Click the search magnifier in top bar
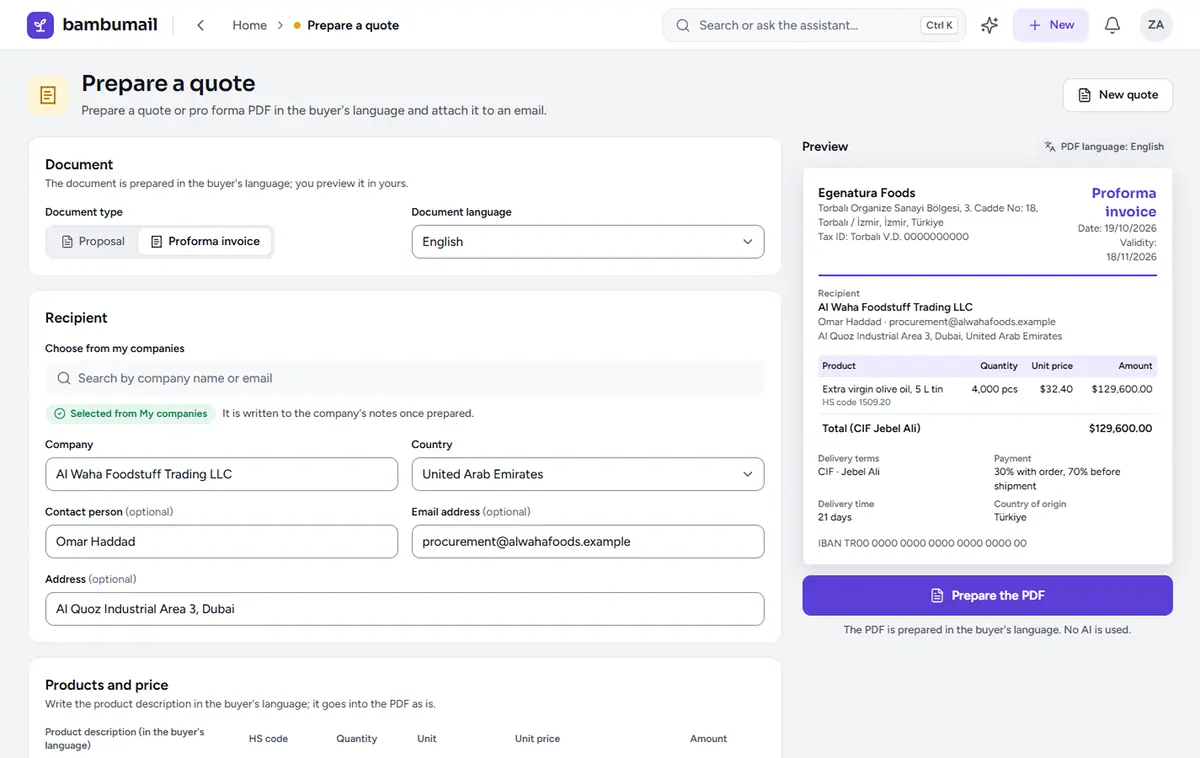This screenshot has width=1200, height=758. 683,25
